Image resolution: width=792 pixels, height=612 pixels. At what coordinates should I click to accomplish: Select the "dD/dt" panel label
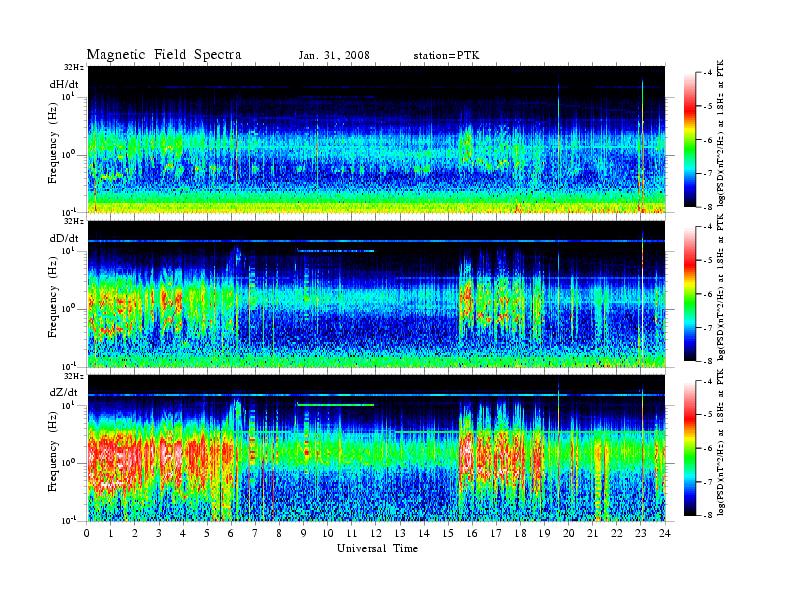[64, 238]
